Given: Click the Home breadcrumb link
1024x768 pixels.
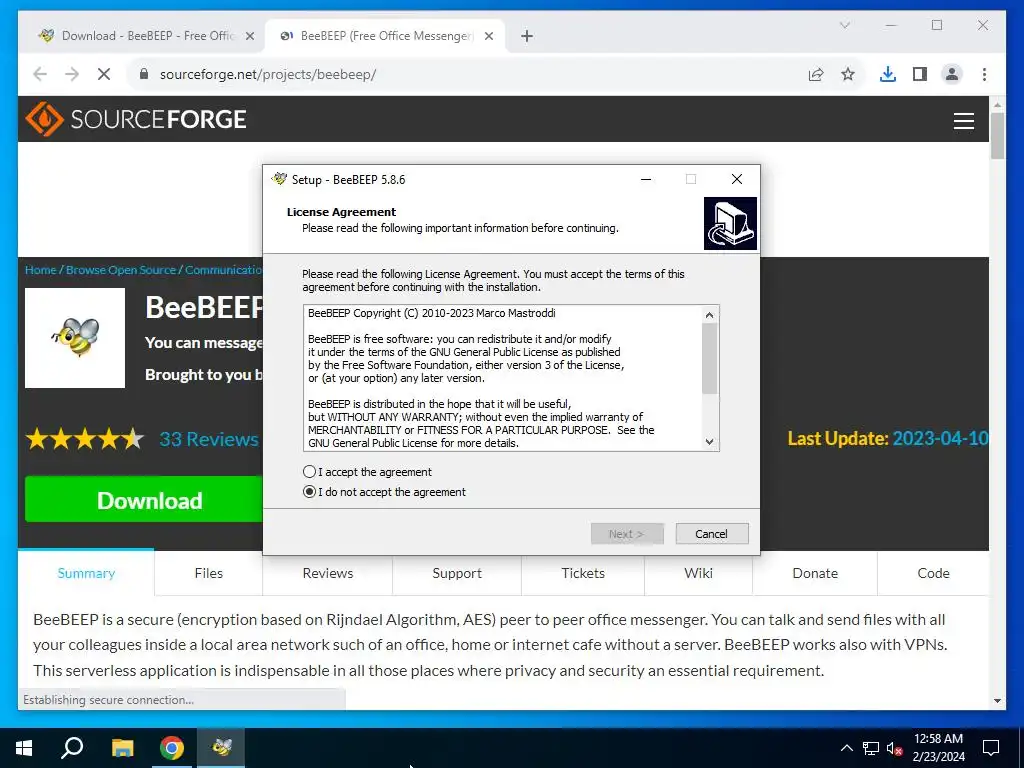Looking at the screenshot, I should tap(40, 270).
